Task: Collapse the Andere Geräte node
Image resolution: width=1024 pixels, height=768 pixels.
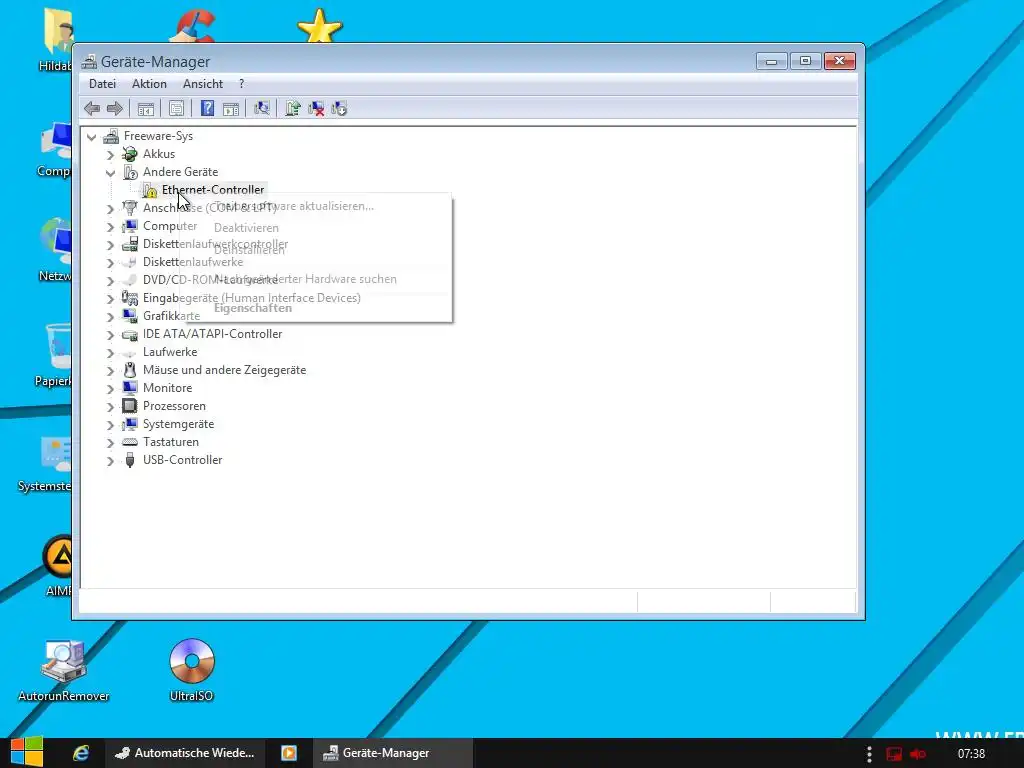Action: (110, 172)
